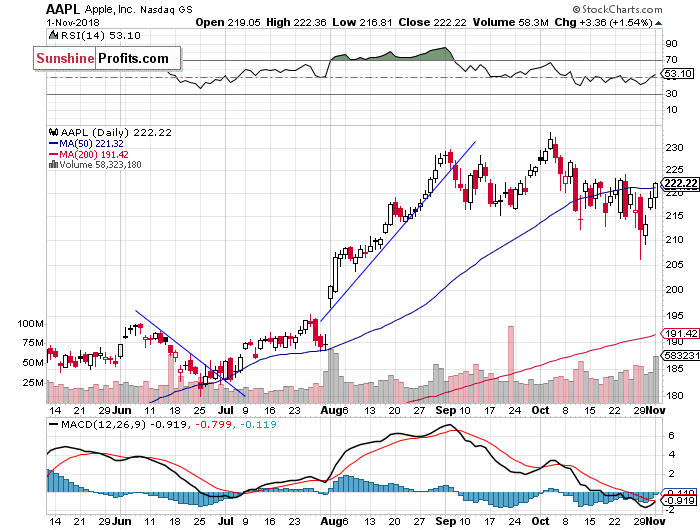Click Jun on the main chart date axis
This screenshot has height=530, width=700.
(x=121, y=410)
